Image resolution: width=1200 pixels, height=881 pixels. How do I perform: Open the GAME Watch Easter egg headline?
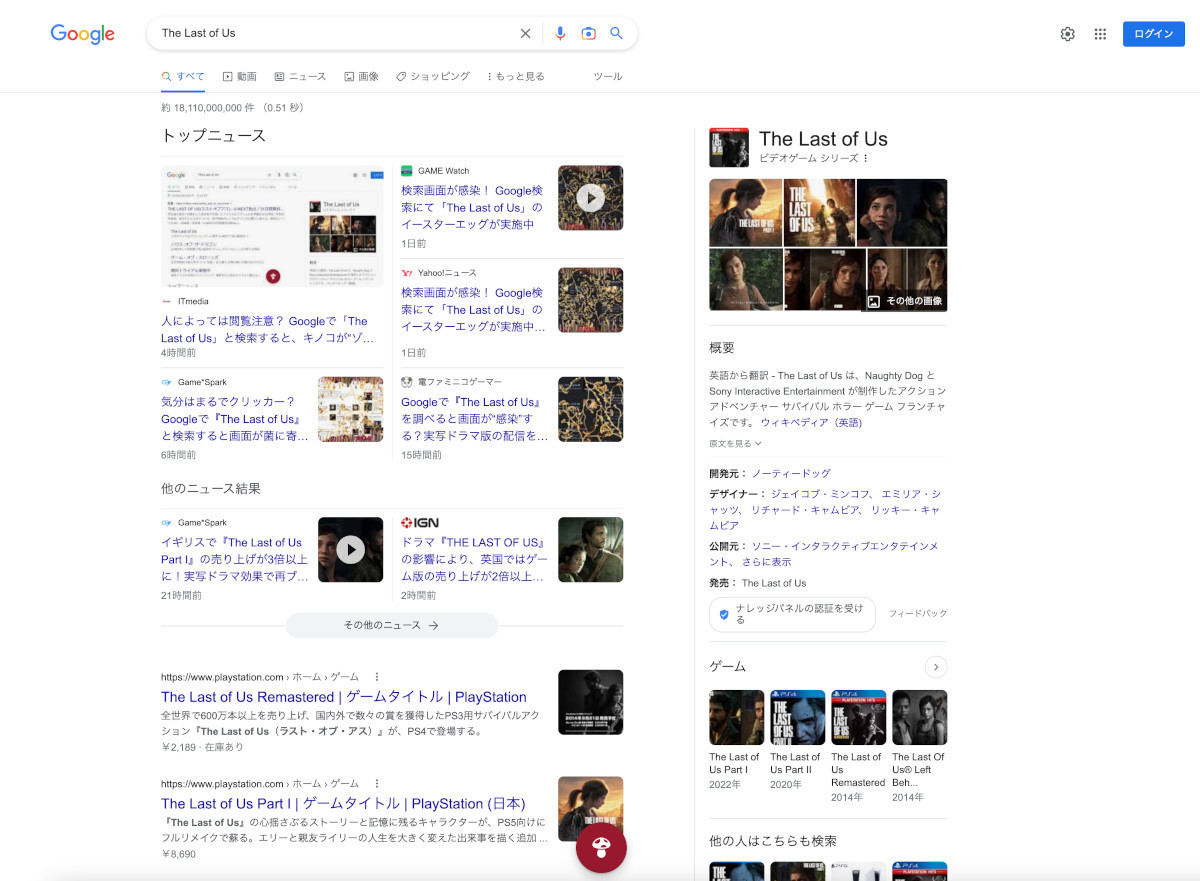(472, 208)
